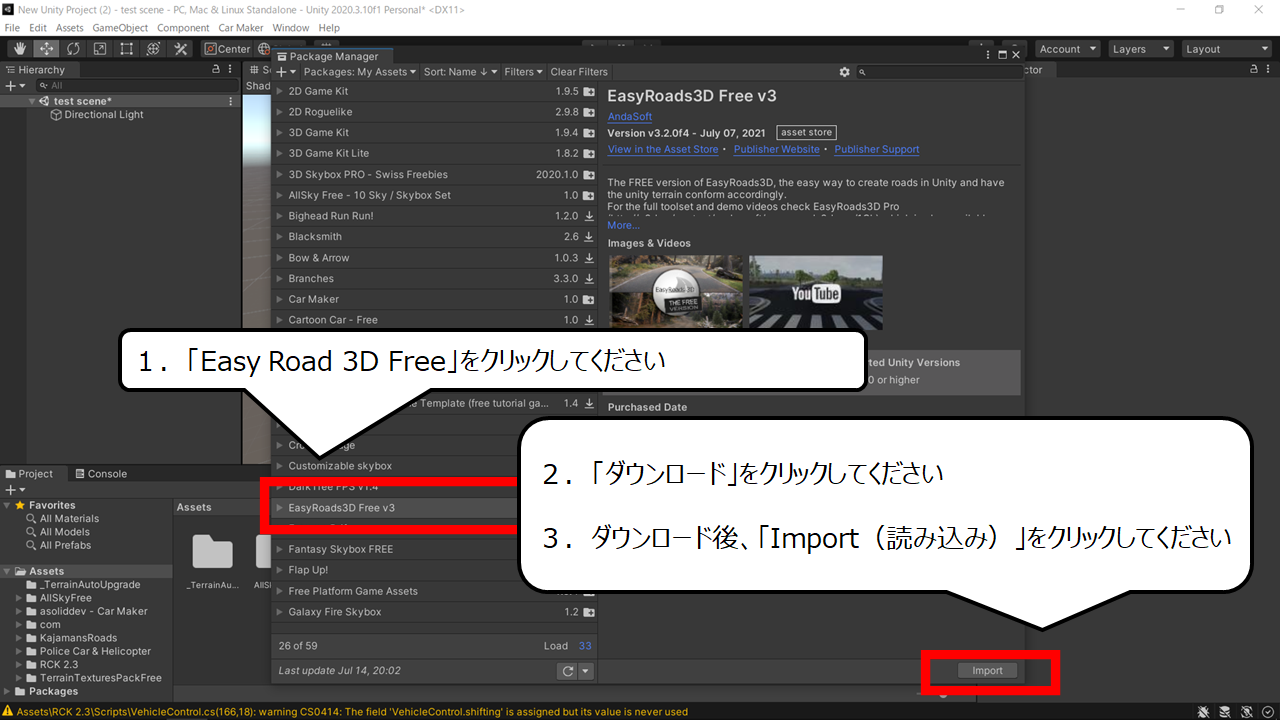The width and height of the screenshot is (1280, 720).
Task: Click download icon for Bow & Arrow
Action: 589,258
